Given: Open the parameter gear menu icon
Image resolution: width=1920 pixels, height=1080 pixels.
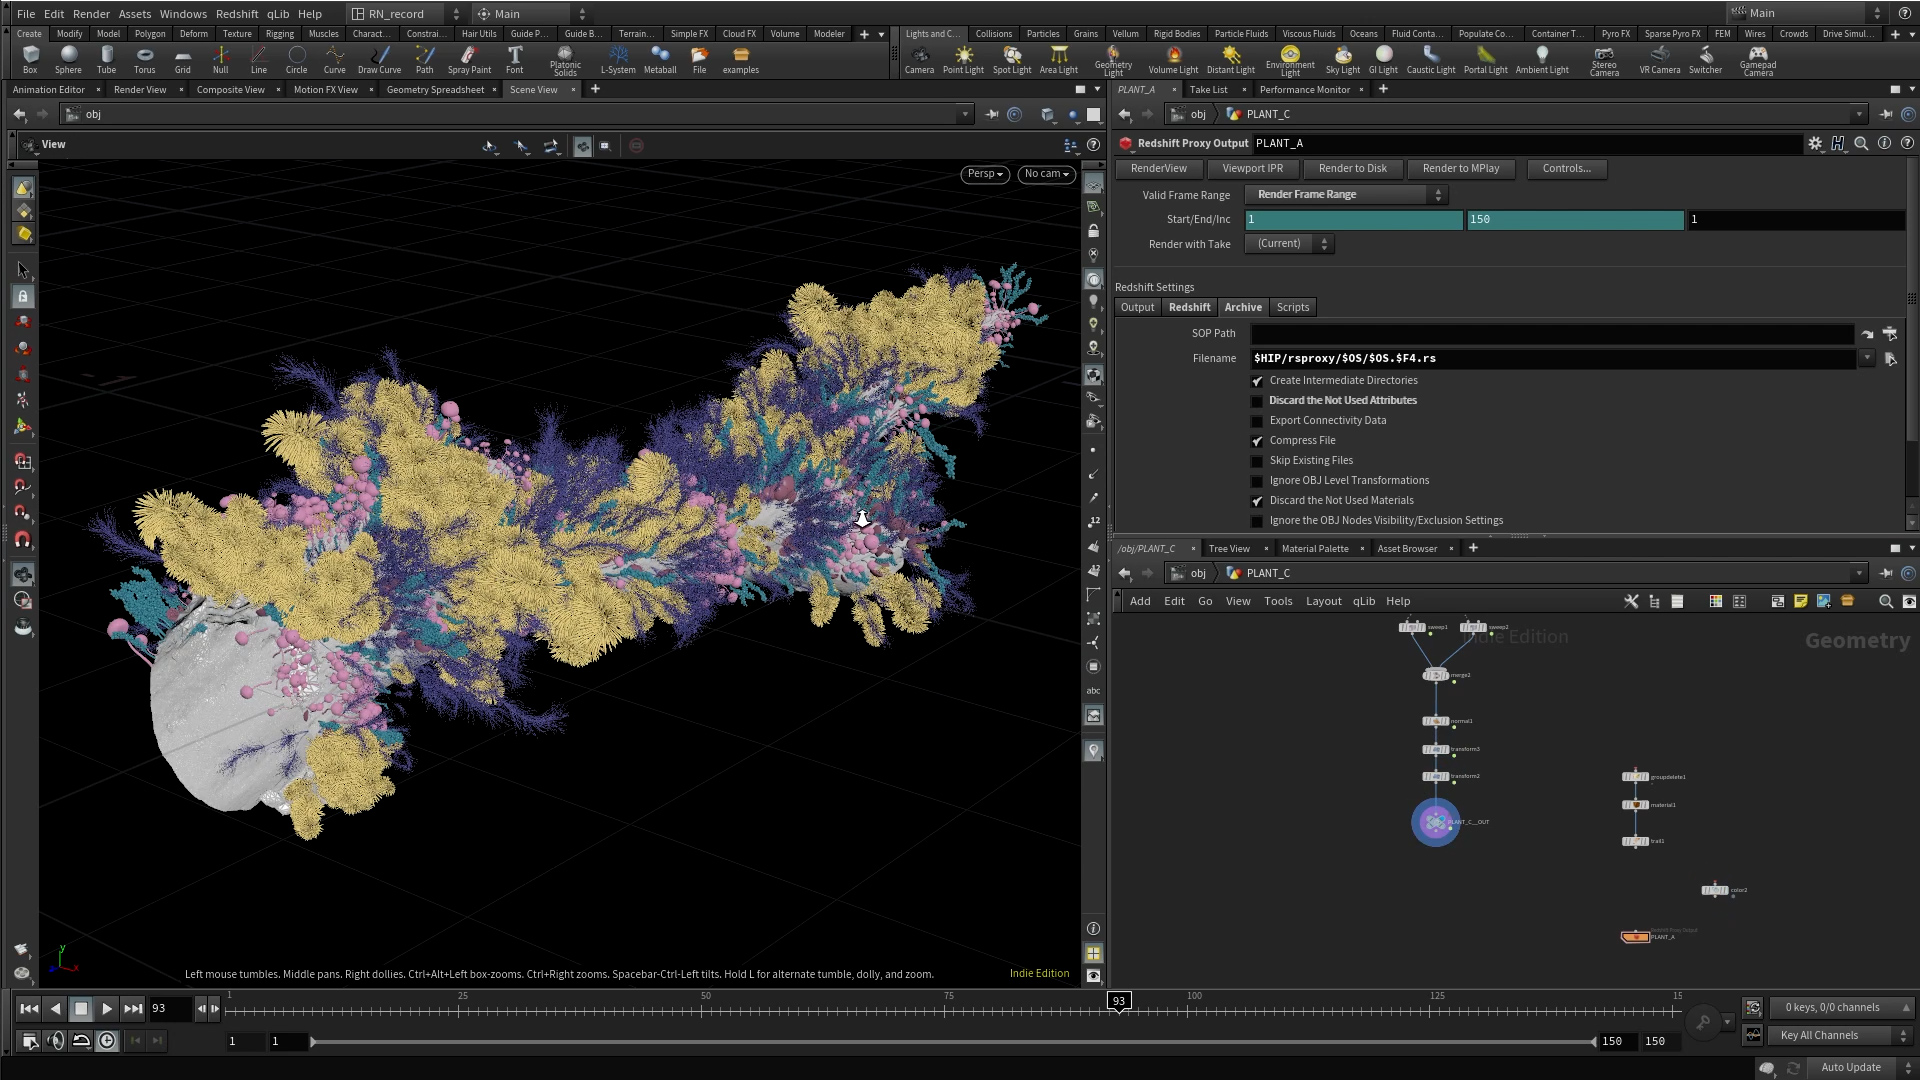Looking at the screenshot, I should [1815, 143].
